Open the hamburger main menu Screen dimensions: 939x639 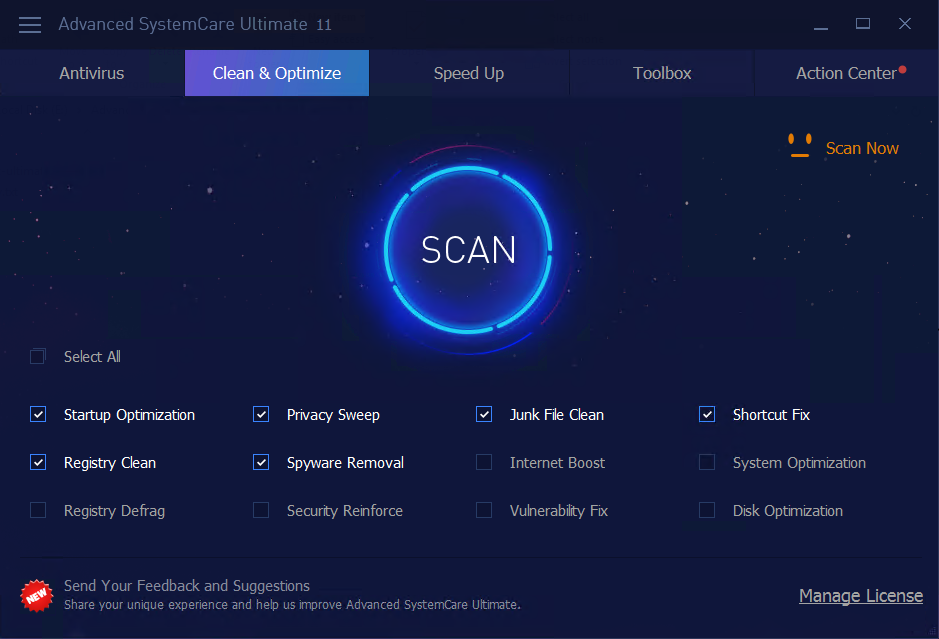click(x=29, y=25)
